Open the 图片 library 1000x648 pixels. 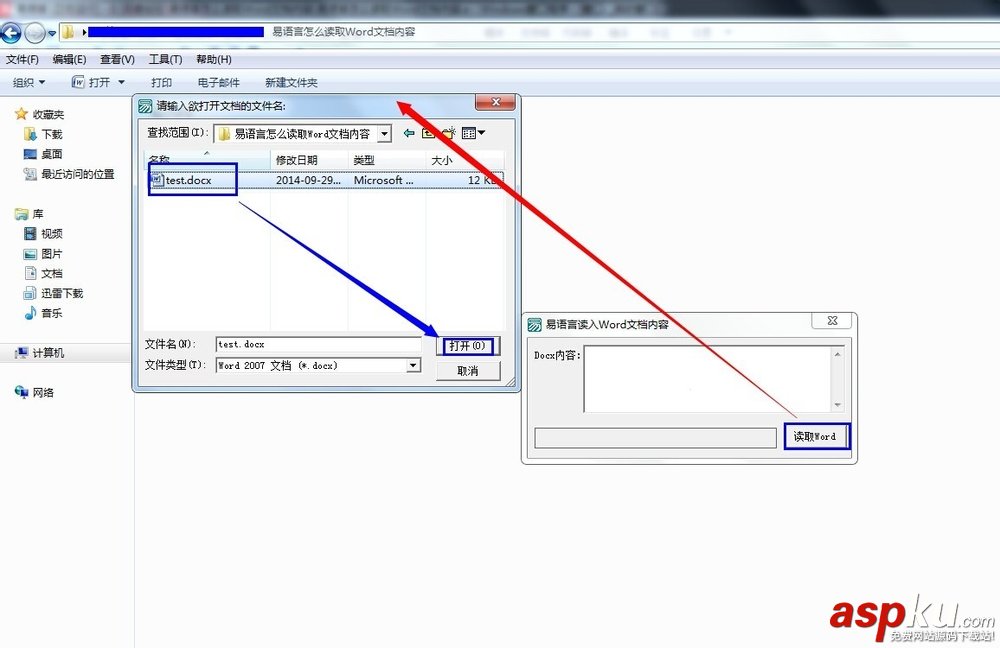click(x=52, y=253)
